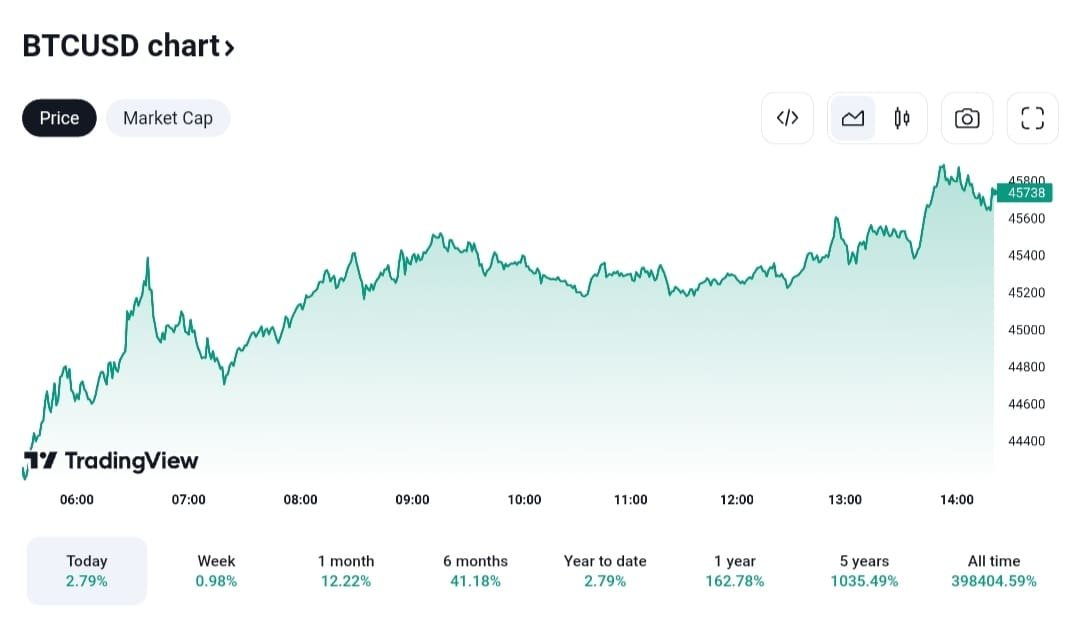This screenshot has width=1080, height=633.
Task: Toggle the Price display mode
Action: pos(58,117)
